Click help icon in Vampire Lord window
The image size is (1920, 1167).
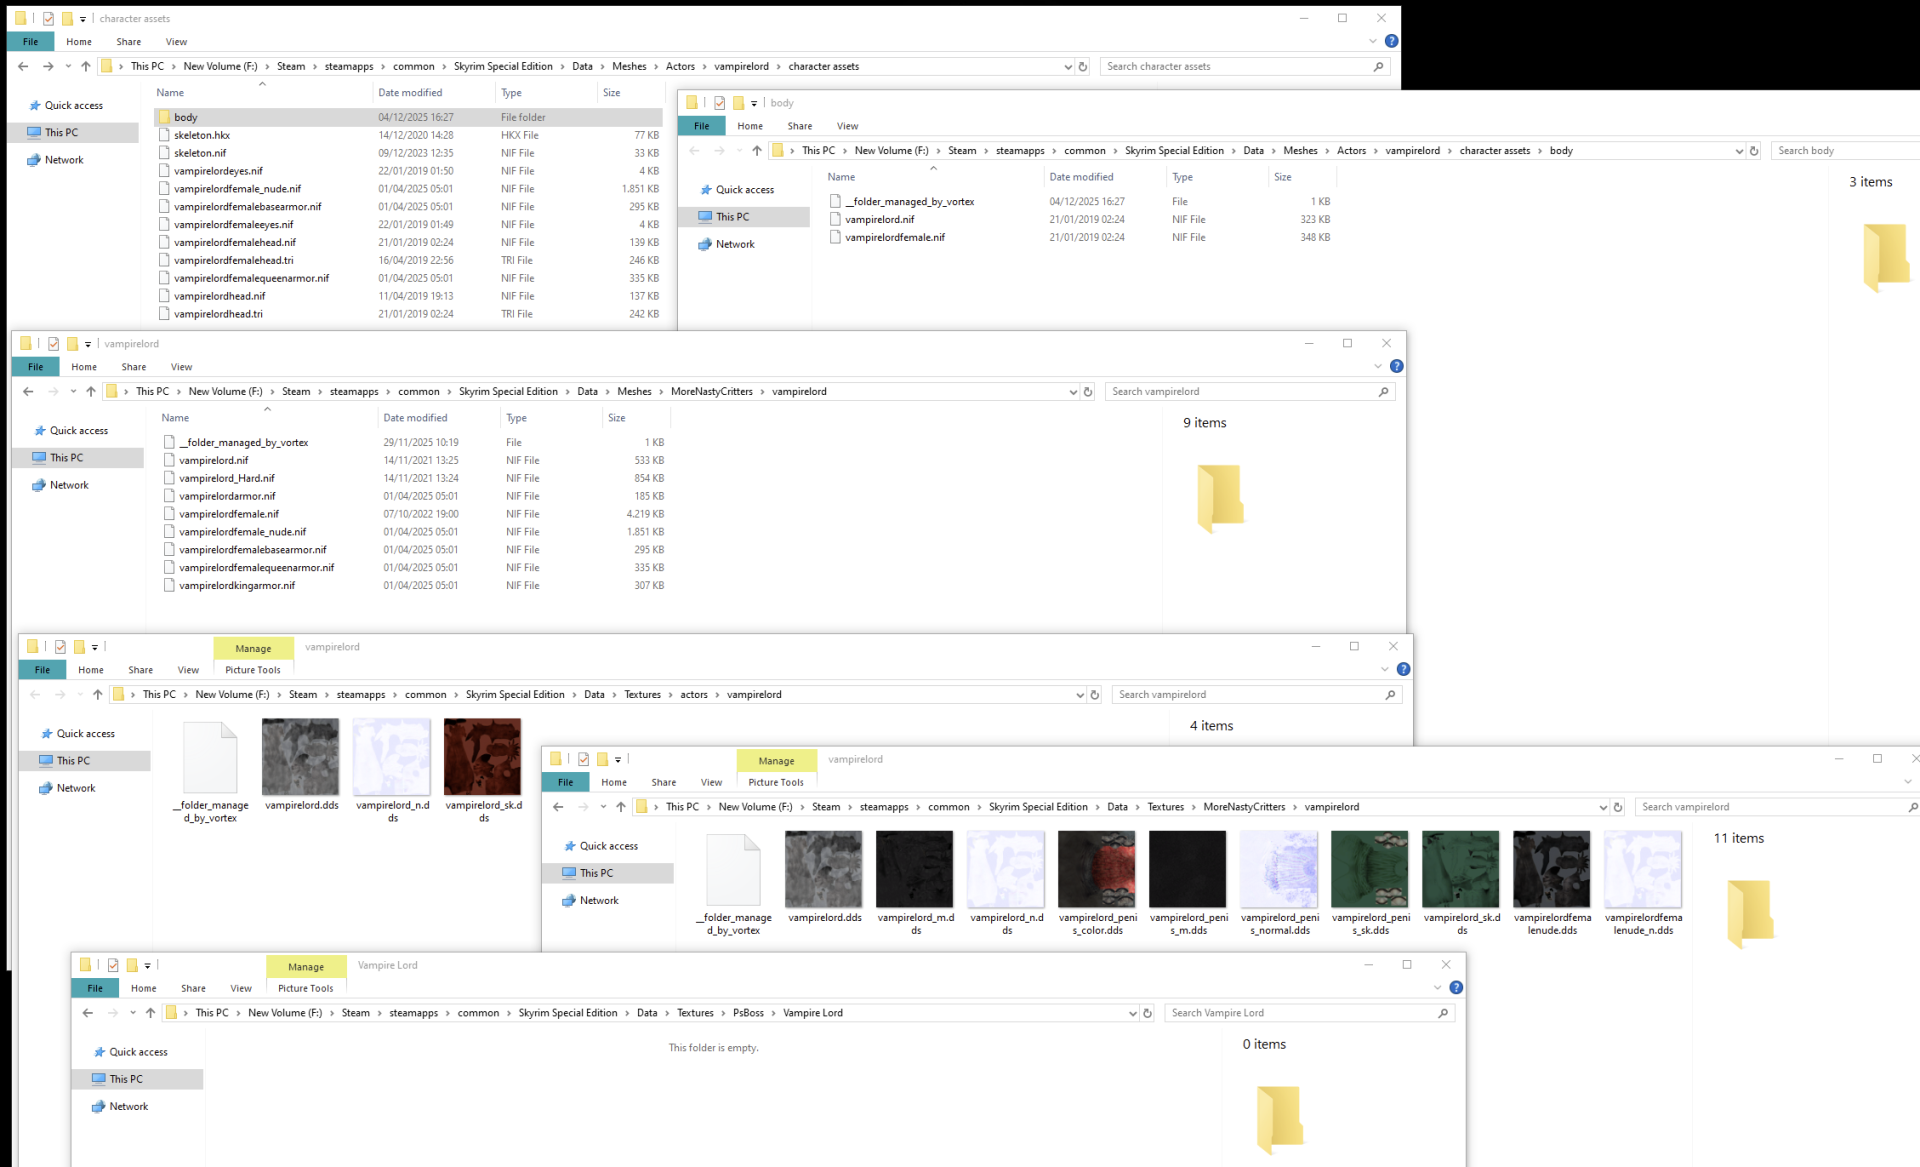click(1456, 987)
